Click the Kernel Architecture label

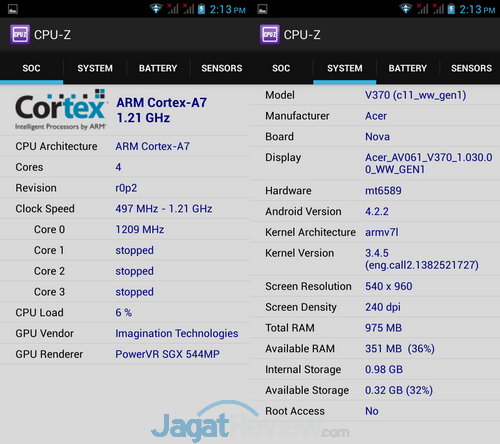(310, 232)
